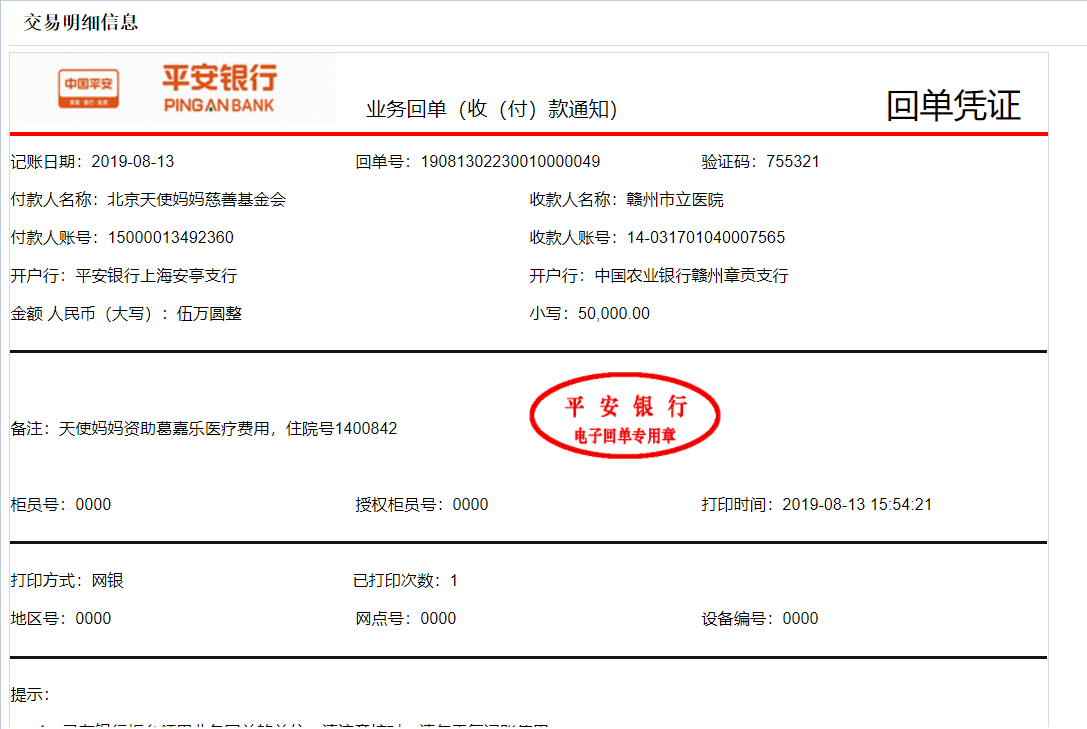This screenshot has height=729, width=1087.
Task: Select amount 50,000.00
Action: pos(614,314)
